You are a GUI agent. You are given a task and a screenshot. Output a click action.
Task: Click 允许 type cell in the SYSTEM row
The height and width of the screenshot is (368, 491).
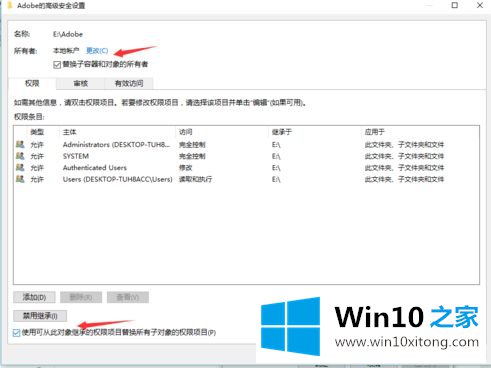tap(37, 156)
